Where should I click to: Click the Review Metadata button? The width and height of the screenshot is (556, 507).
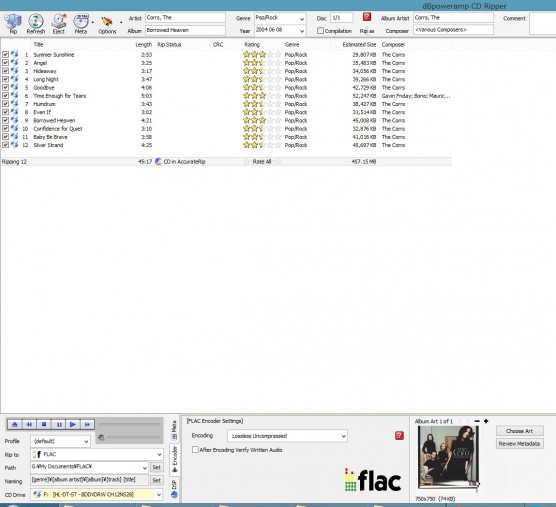(519, 444)
